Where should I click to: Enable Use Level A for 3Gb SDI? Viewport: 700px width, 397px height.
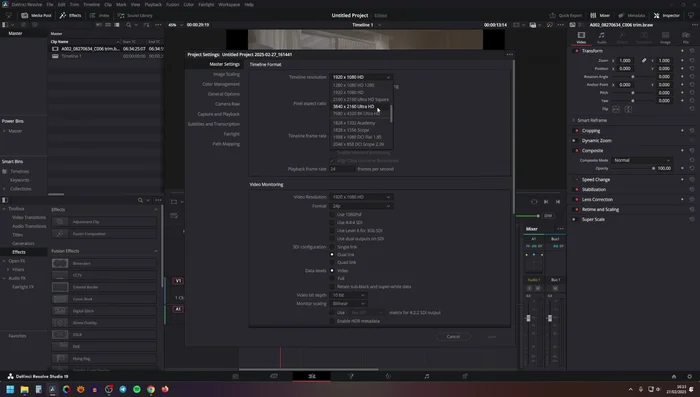click(x=332, y=230)
